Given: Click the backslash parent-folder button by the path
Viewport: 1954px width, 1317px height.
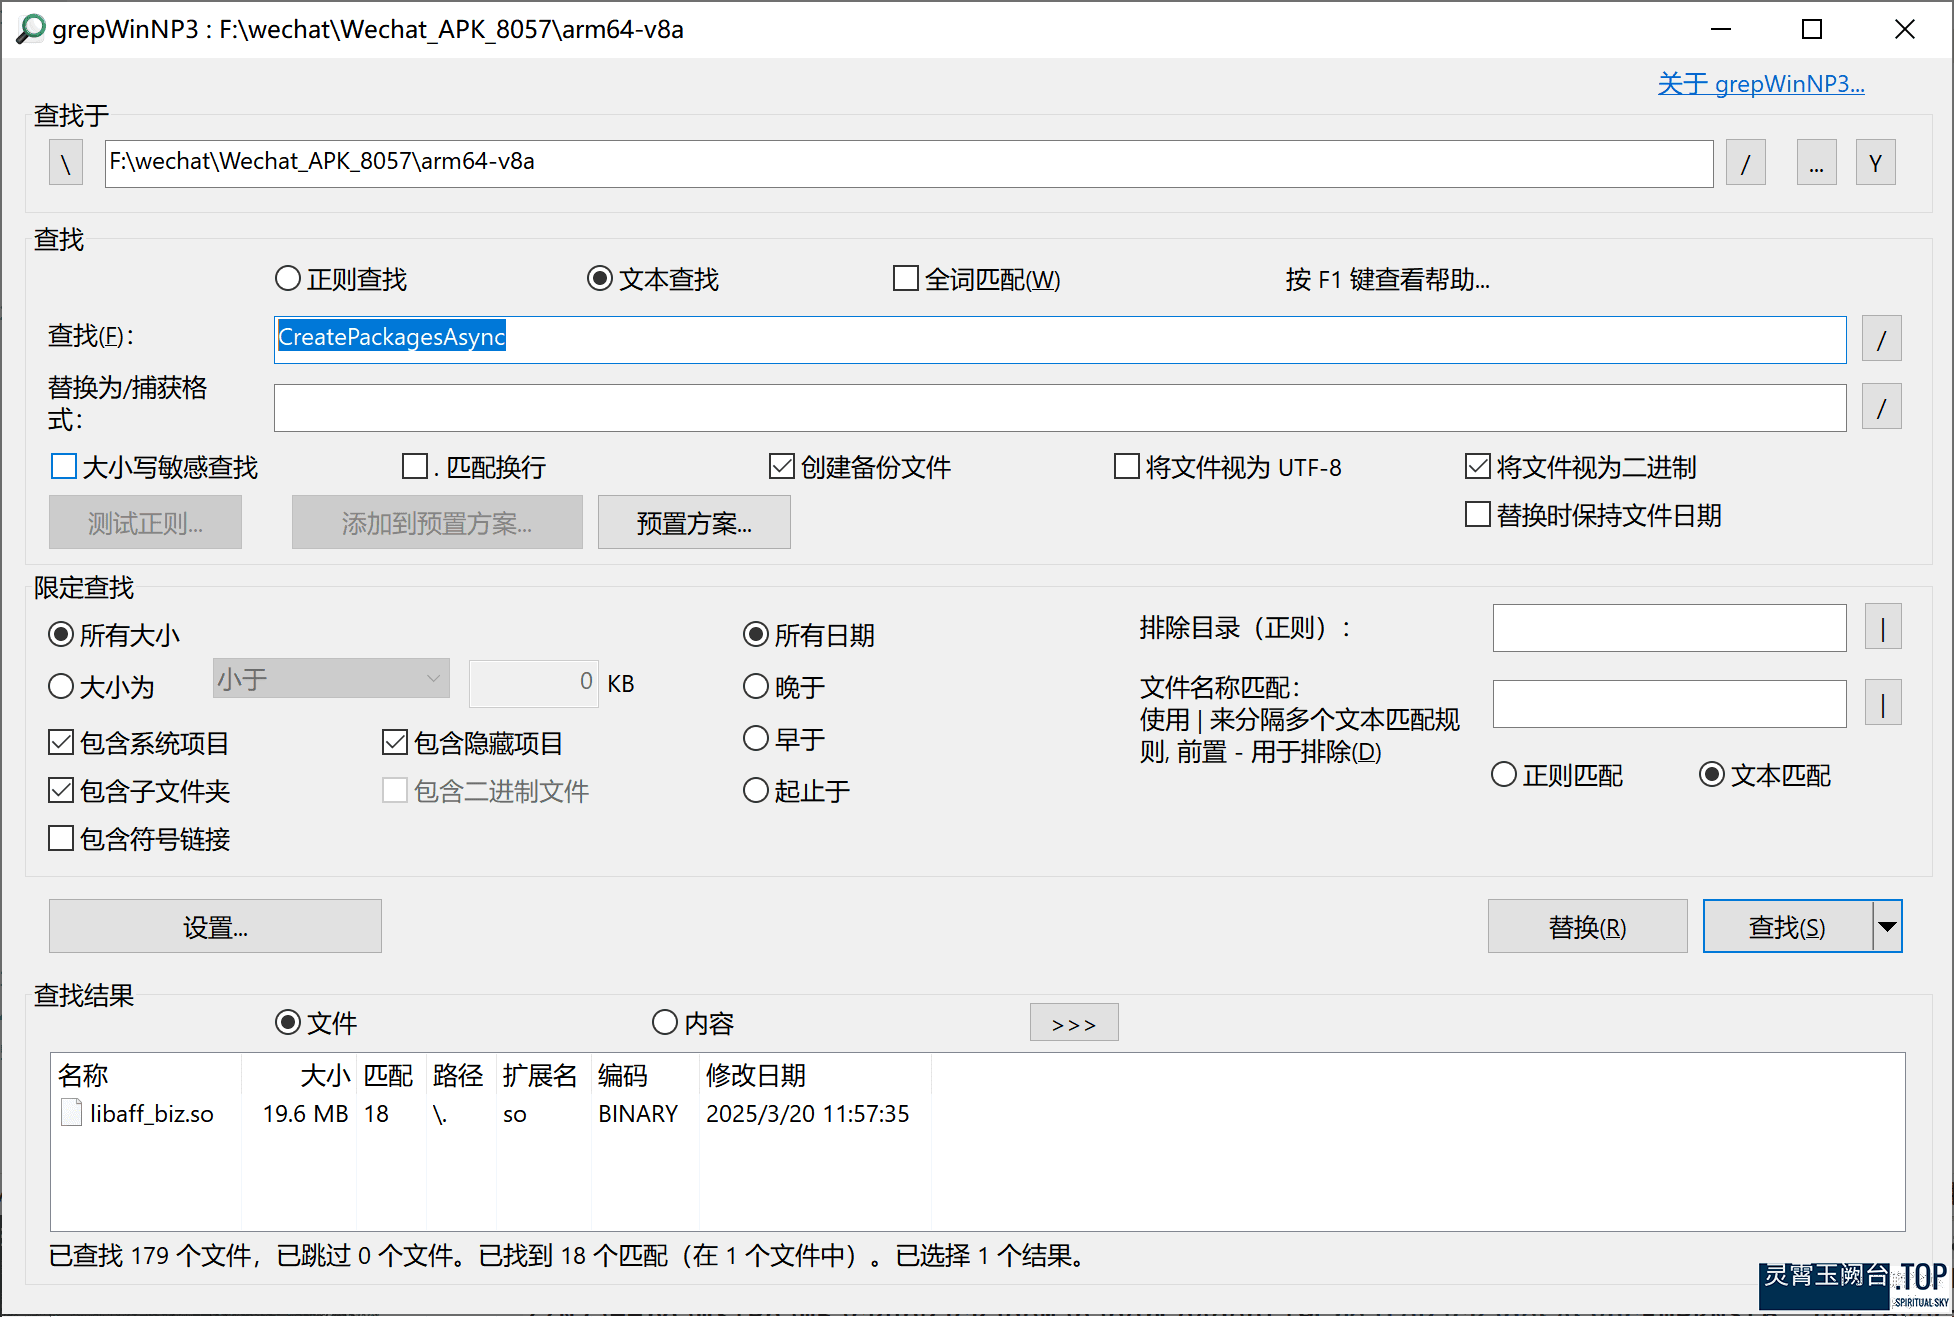Looking at the screenshot, I should click(x=66, y=163).
